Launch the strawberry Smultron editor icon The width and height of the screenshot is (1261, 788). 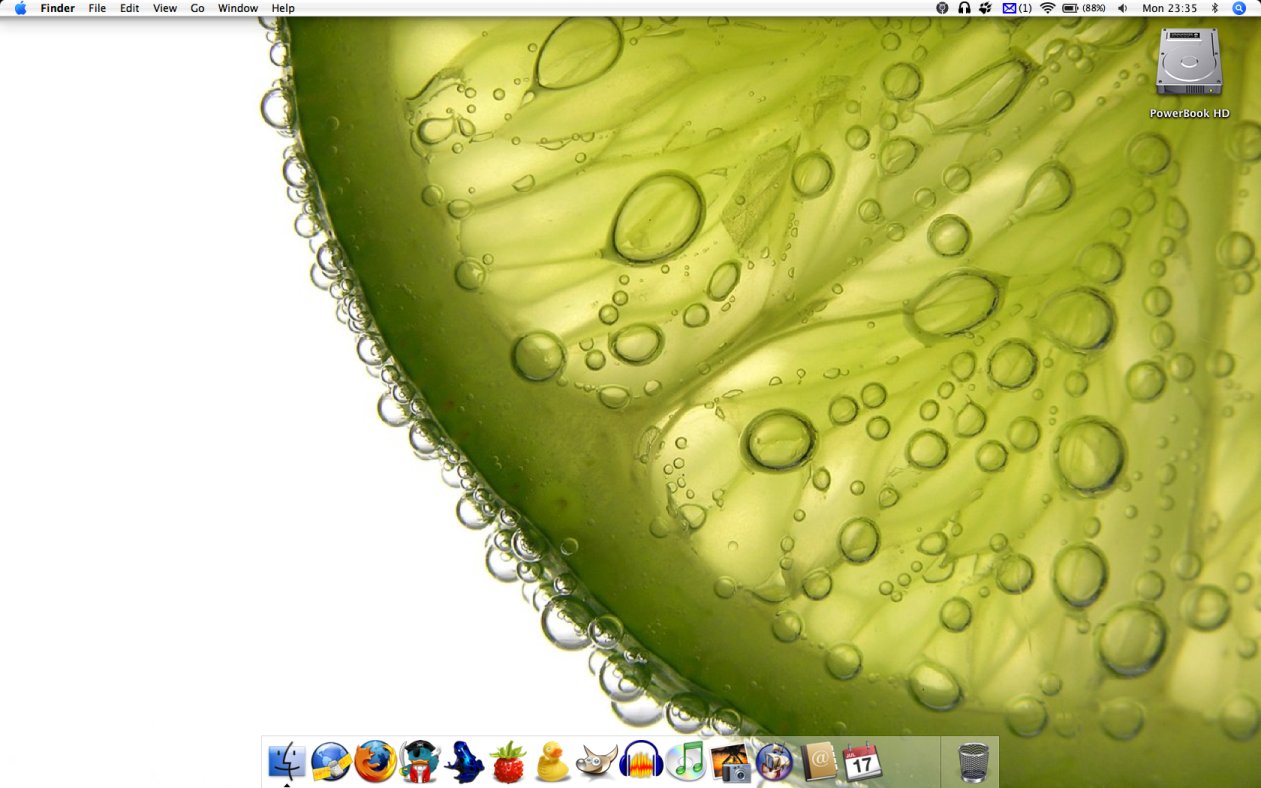[x=508, y=762]
